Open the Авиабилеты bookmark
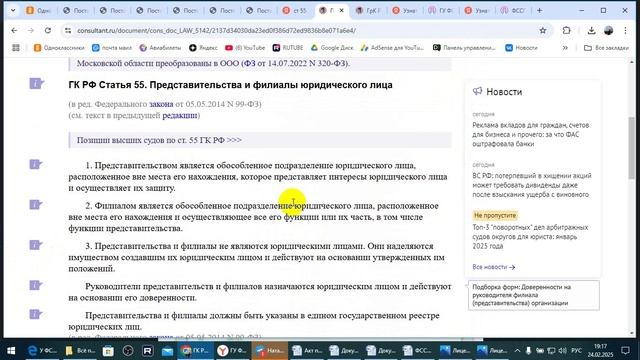The image size is (640, 360). pos(160,48)
